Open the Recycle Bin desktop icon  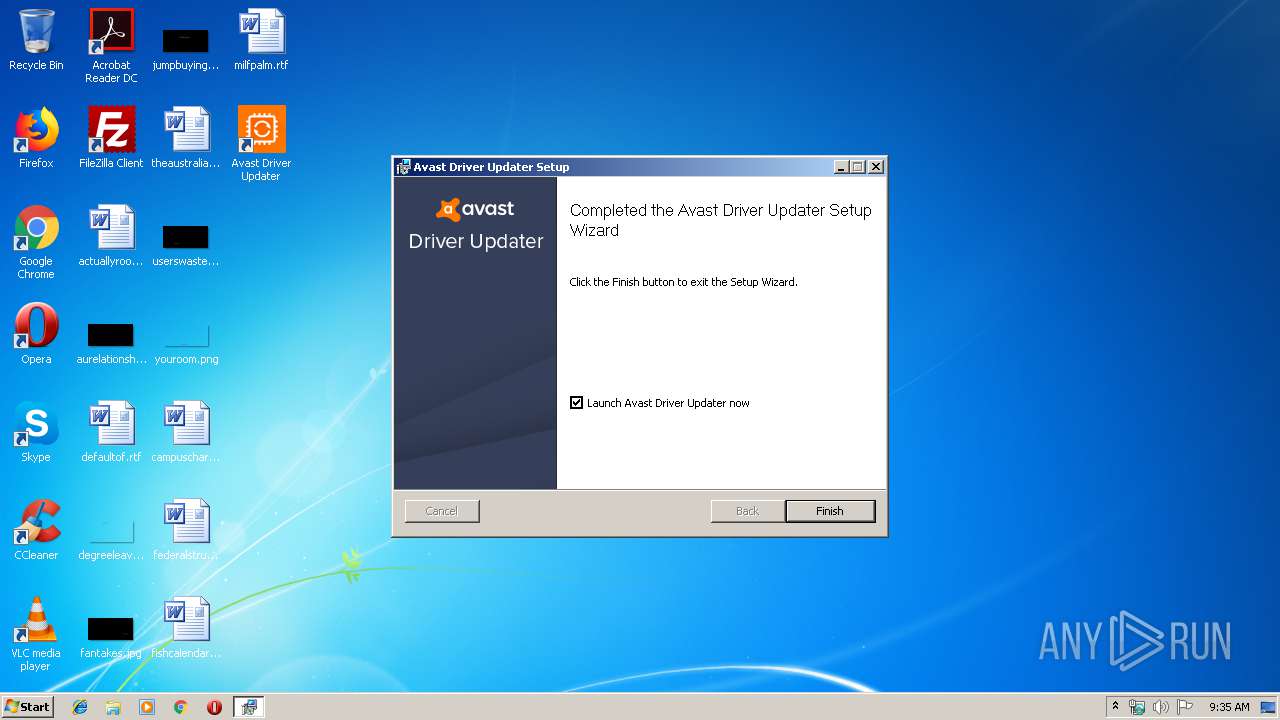[36, 41]
